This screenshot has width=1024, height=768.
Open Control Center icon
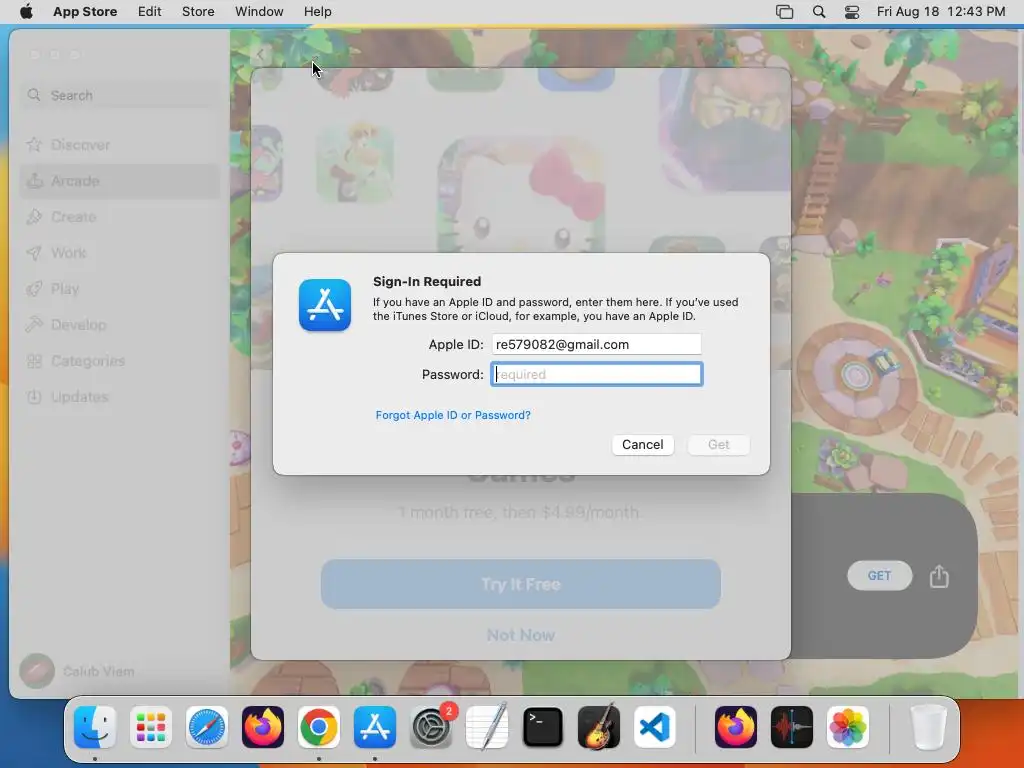coord(852,12)
